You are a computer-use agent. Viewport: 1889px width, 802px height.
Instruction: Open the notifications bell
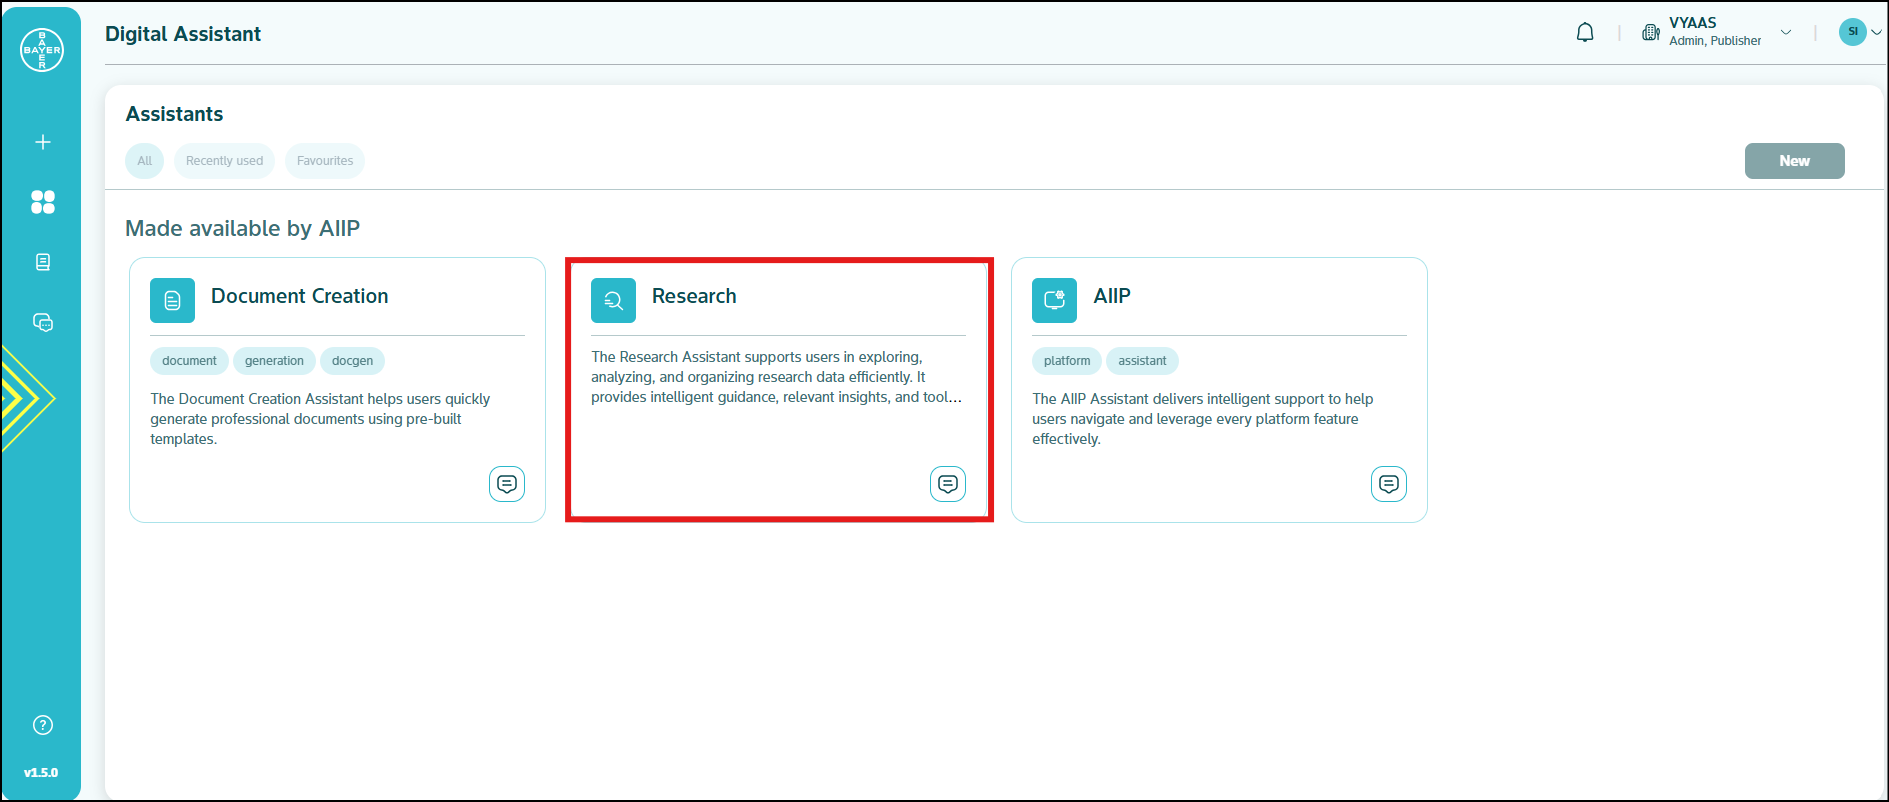(x=1585, y=33)
